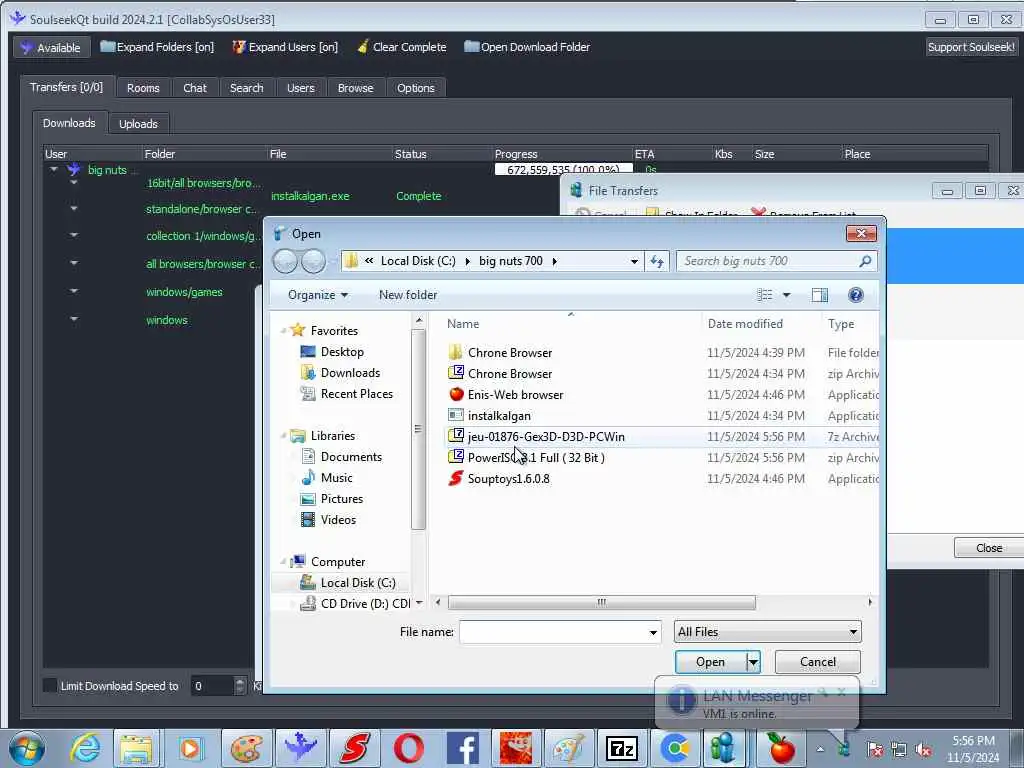Switch to the Options tab
The height and width of the screenshot is (768, 1024).
(415, 88)
